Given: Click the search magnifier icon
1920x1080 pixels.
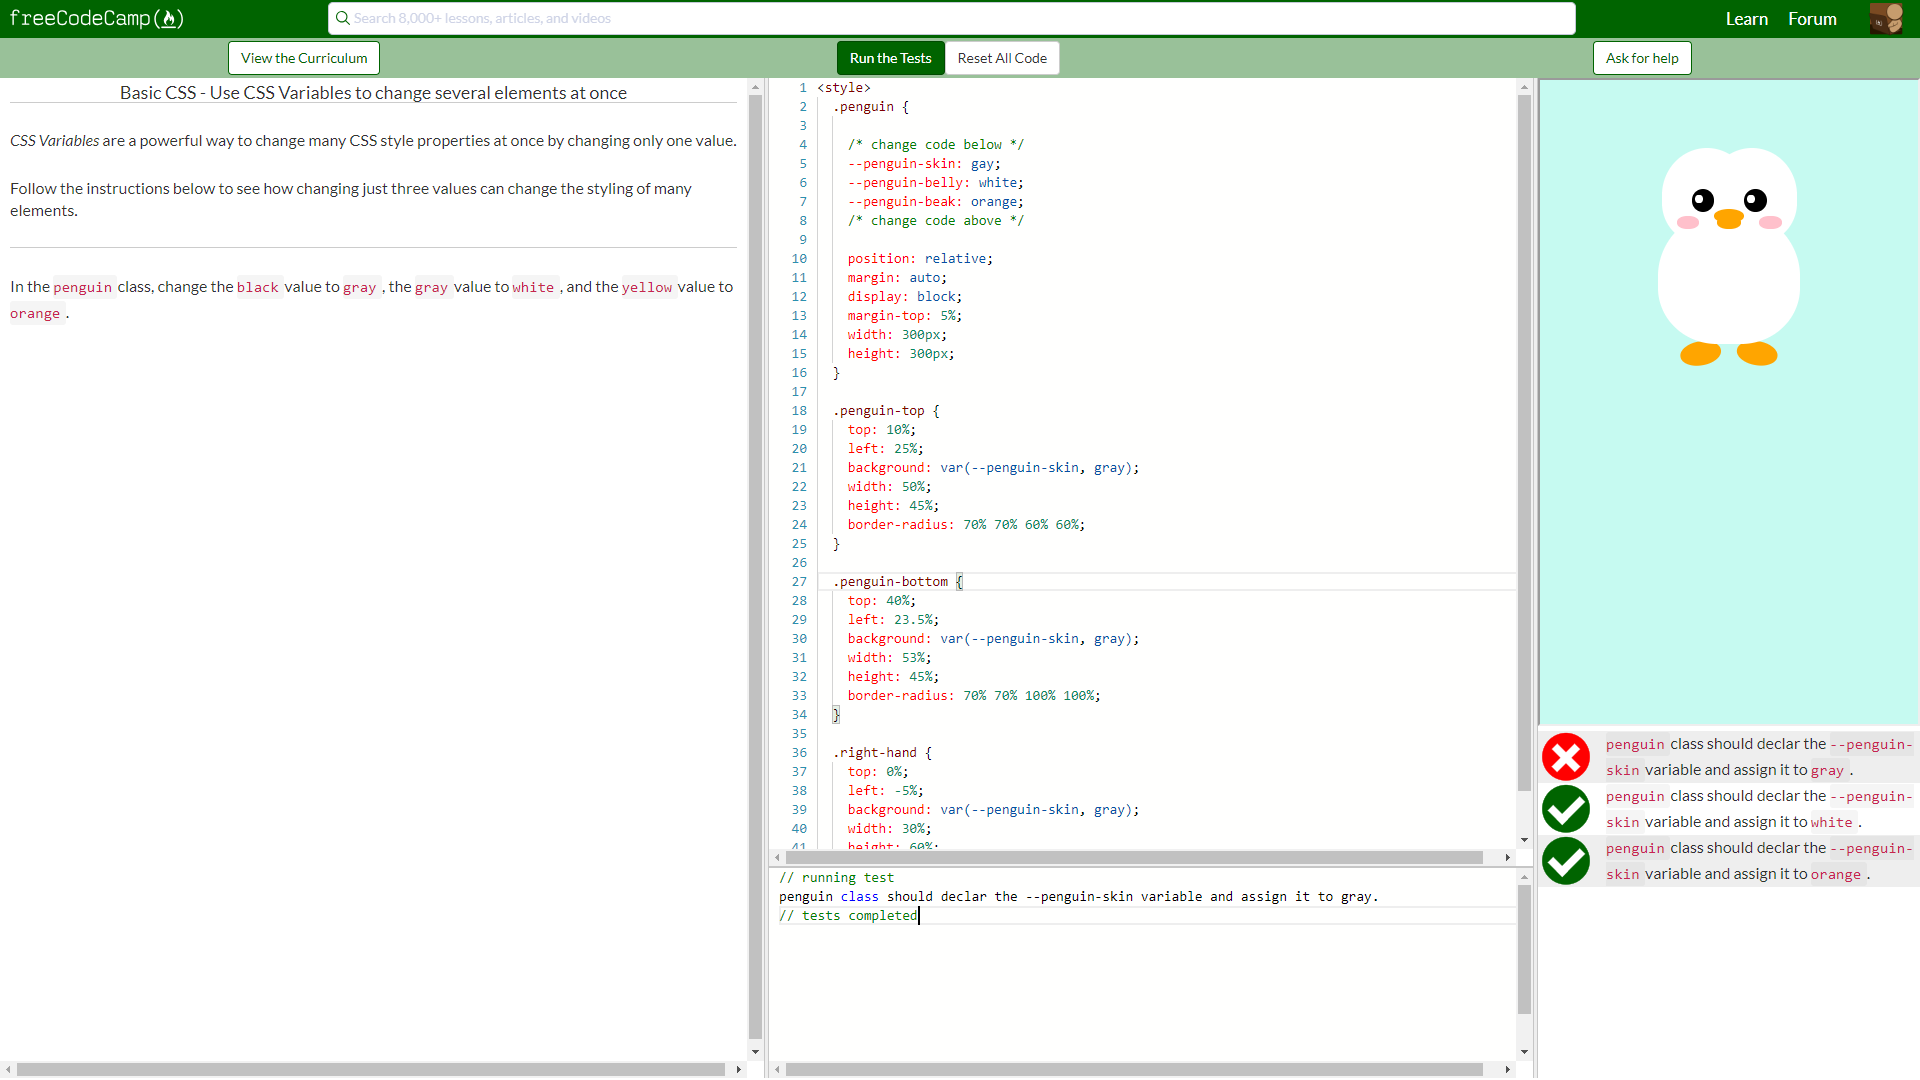Looking at the screenshot, I should (342, 18).
